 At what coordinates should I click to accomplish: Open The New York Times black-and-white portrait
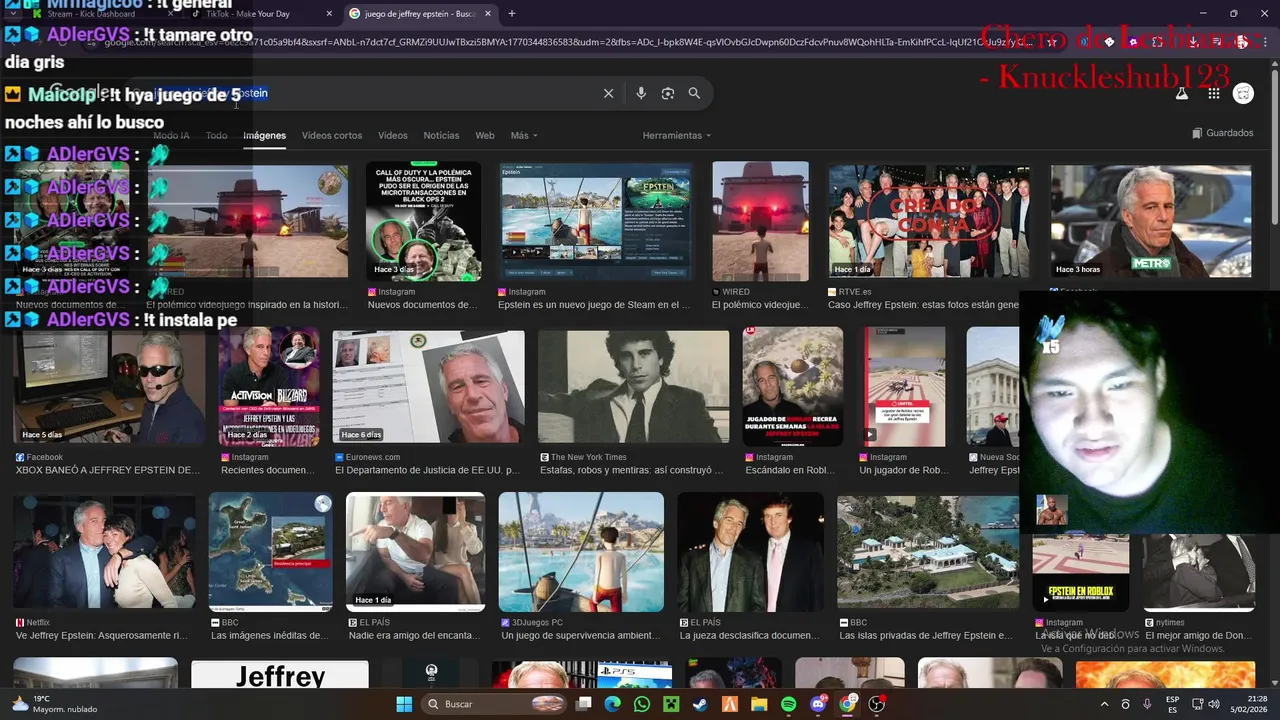click(633, 386)
